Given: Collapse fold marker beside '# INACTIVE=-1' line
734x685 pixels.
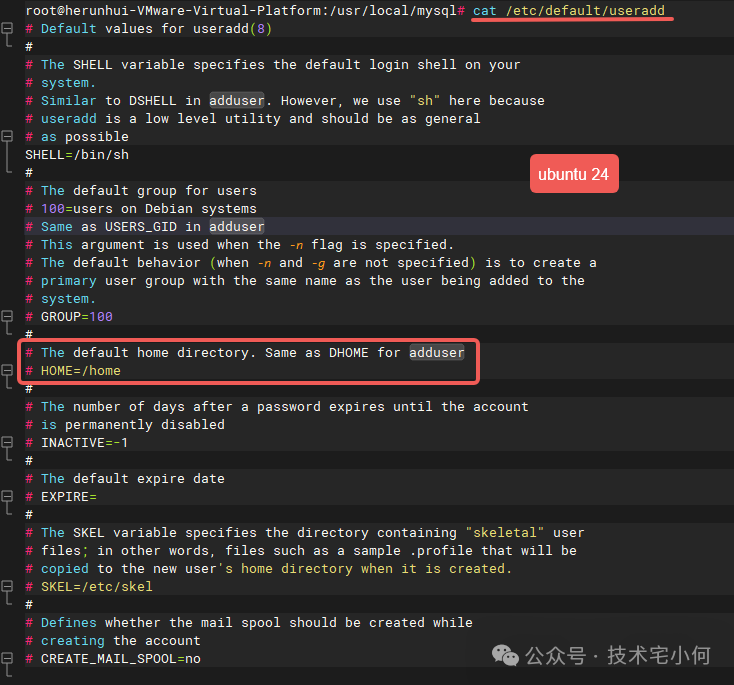Looking at the screenshot, I should point(7,442).
